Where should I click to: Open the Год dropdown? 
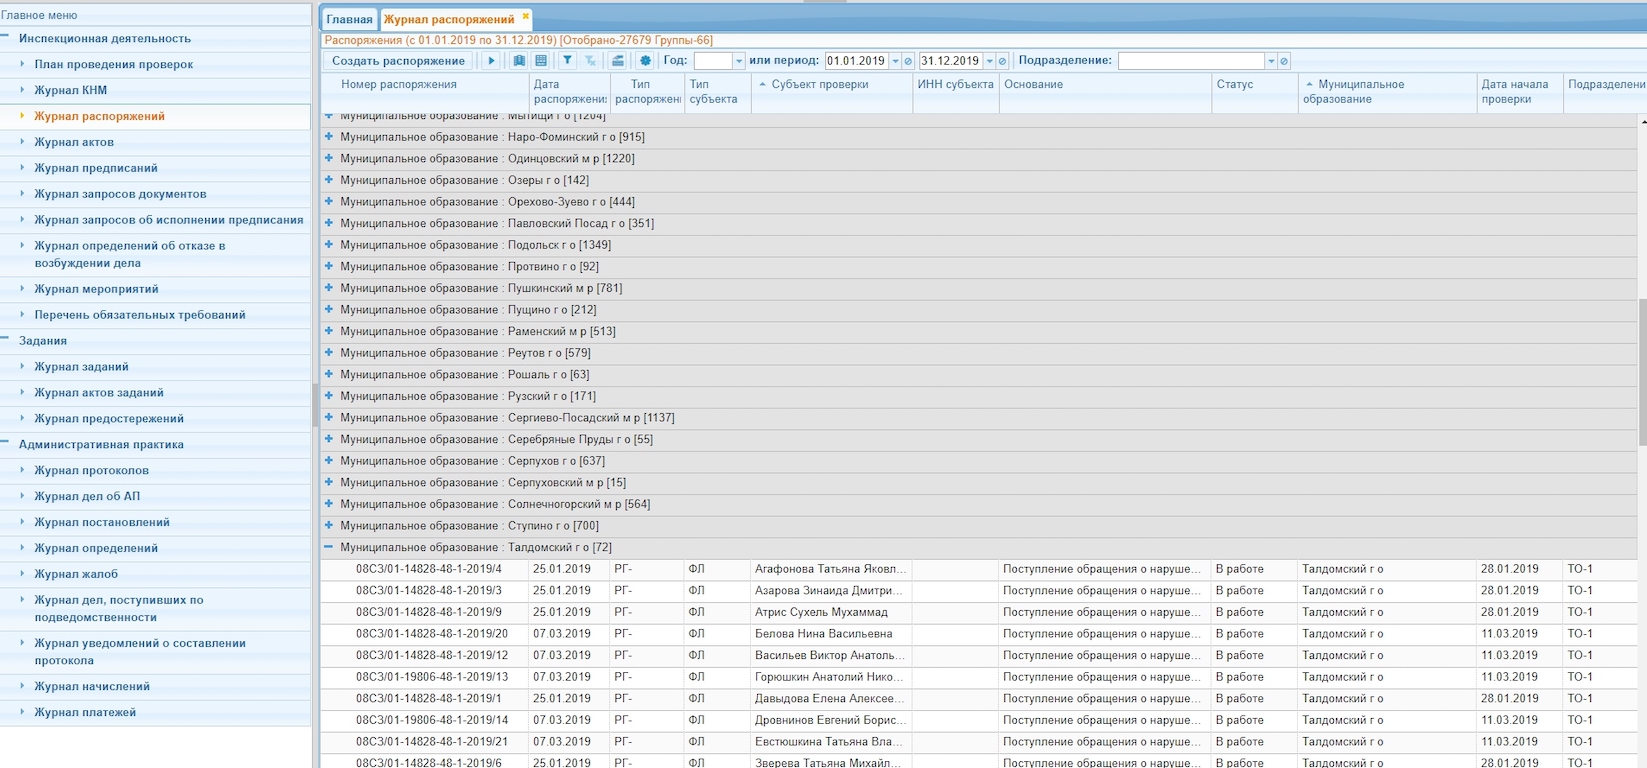pos(739,61)
